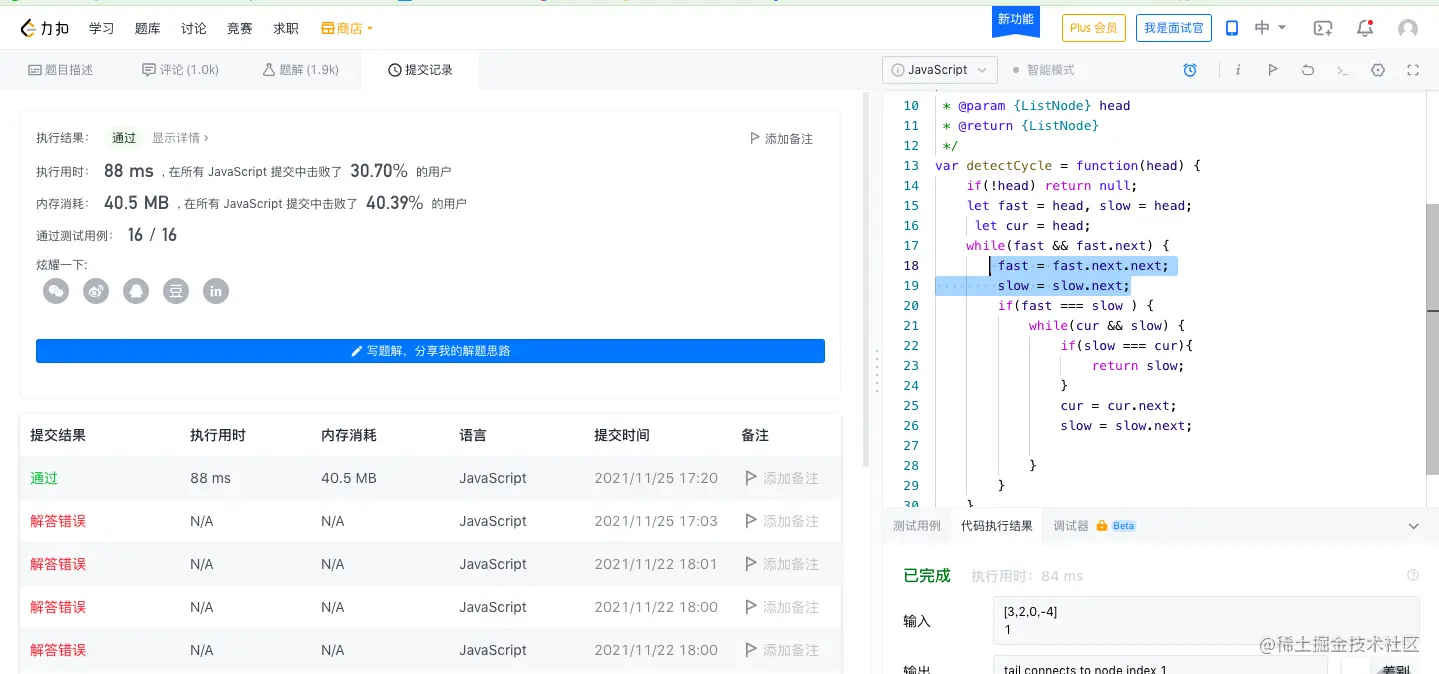Share result to Douban
The width and height of the screenshot is (1439, 674).
(176, 291)
